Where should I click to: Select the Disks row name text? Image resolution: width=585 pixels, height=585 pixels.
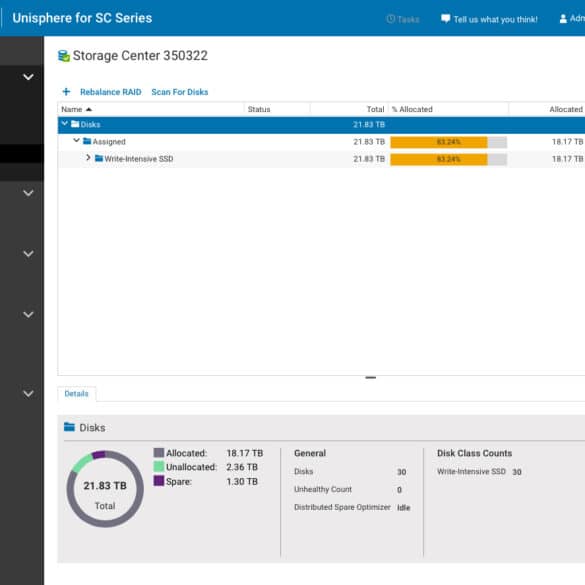click(x=91, y=125)
